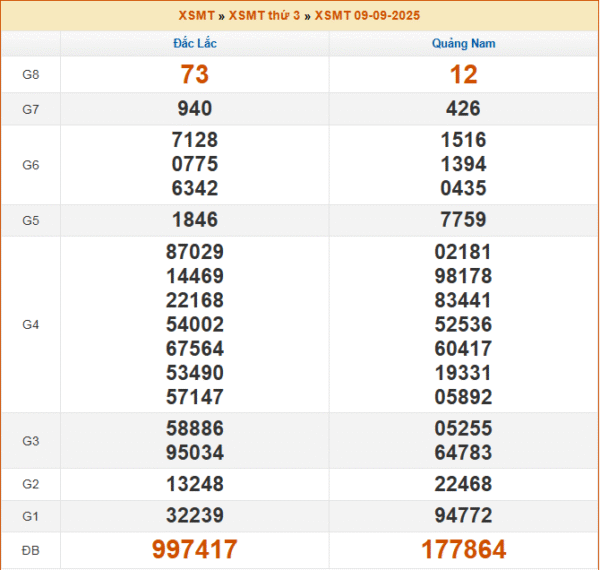
Task: Click Quảng Nam special prize number 177864
Action: point(463,549)
